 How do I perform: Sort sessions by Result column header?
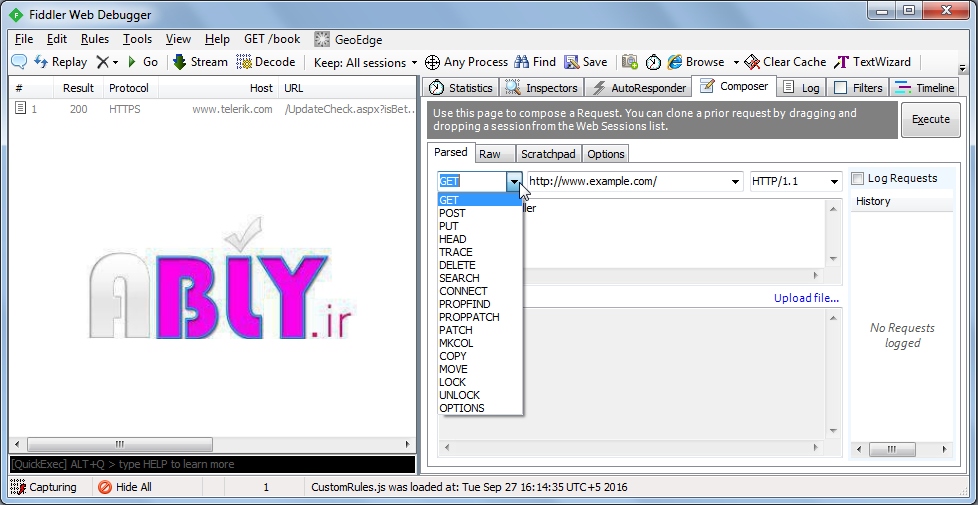(78, 88)
